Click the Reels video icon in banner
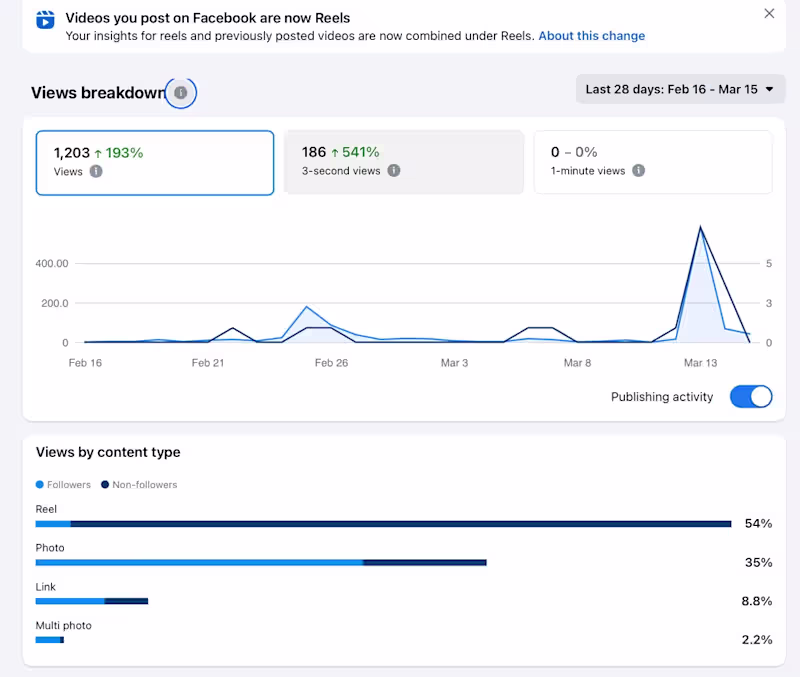 pyautogui.click(x=45, y=19)
